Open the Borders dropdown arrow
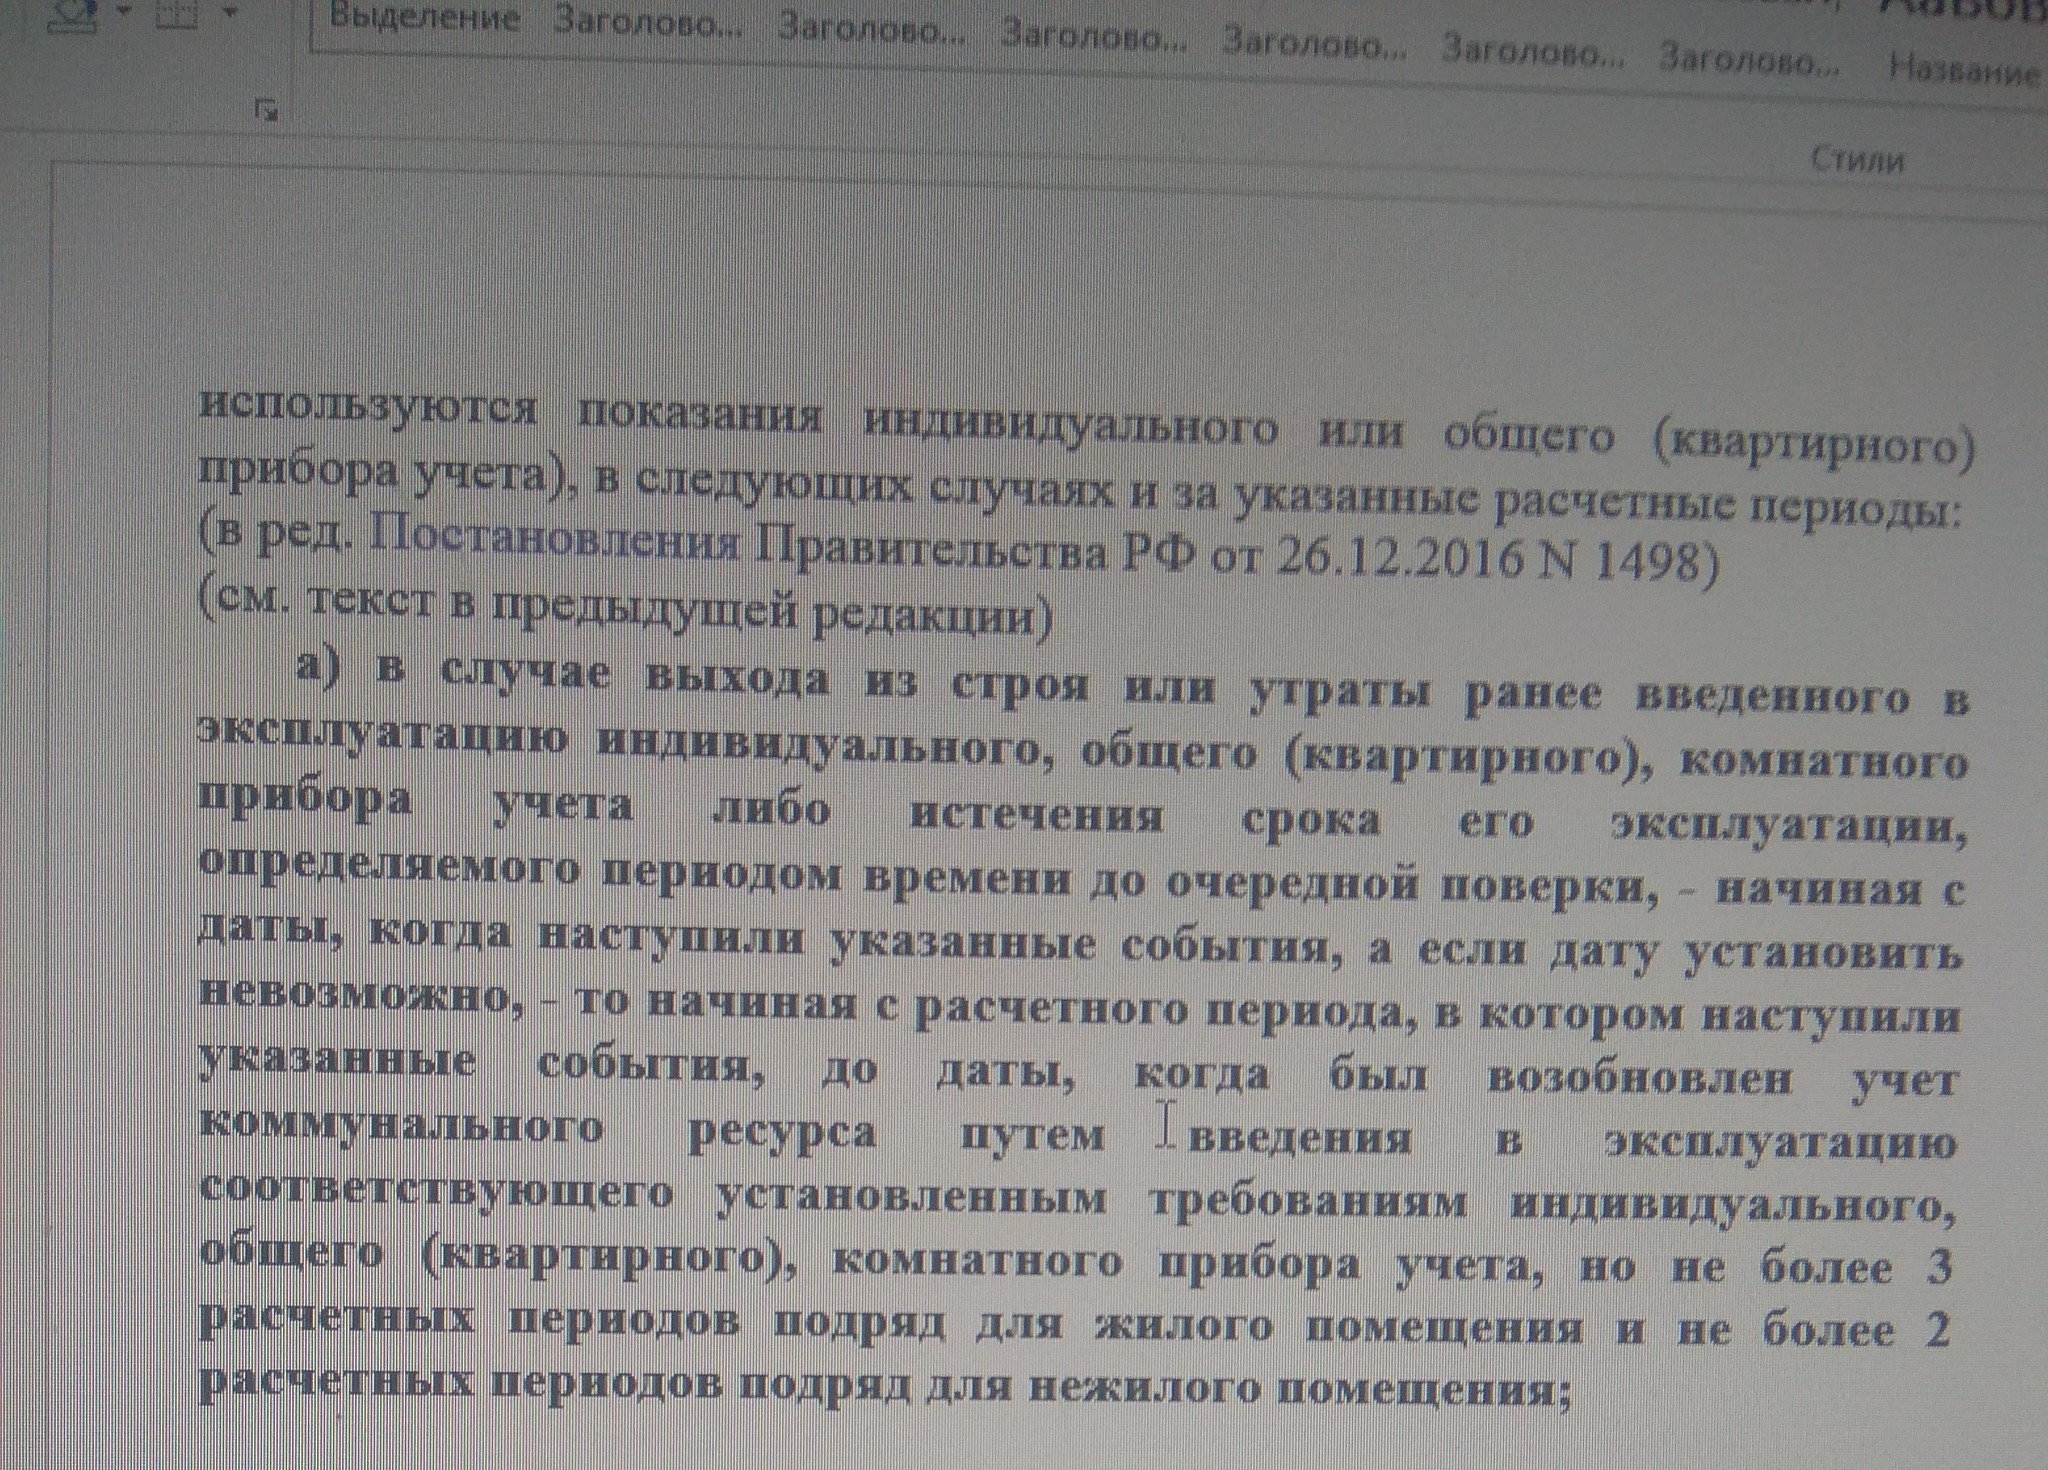Image resolution: width=2048 pixels, height=1470 pixels. 230,13
